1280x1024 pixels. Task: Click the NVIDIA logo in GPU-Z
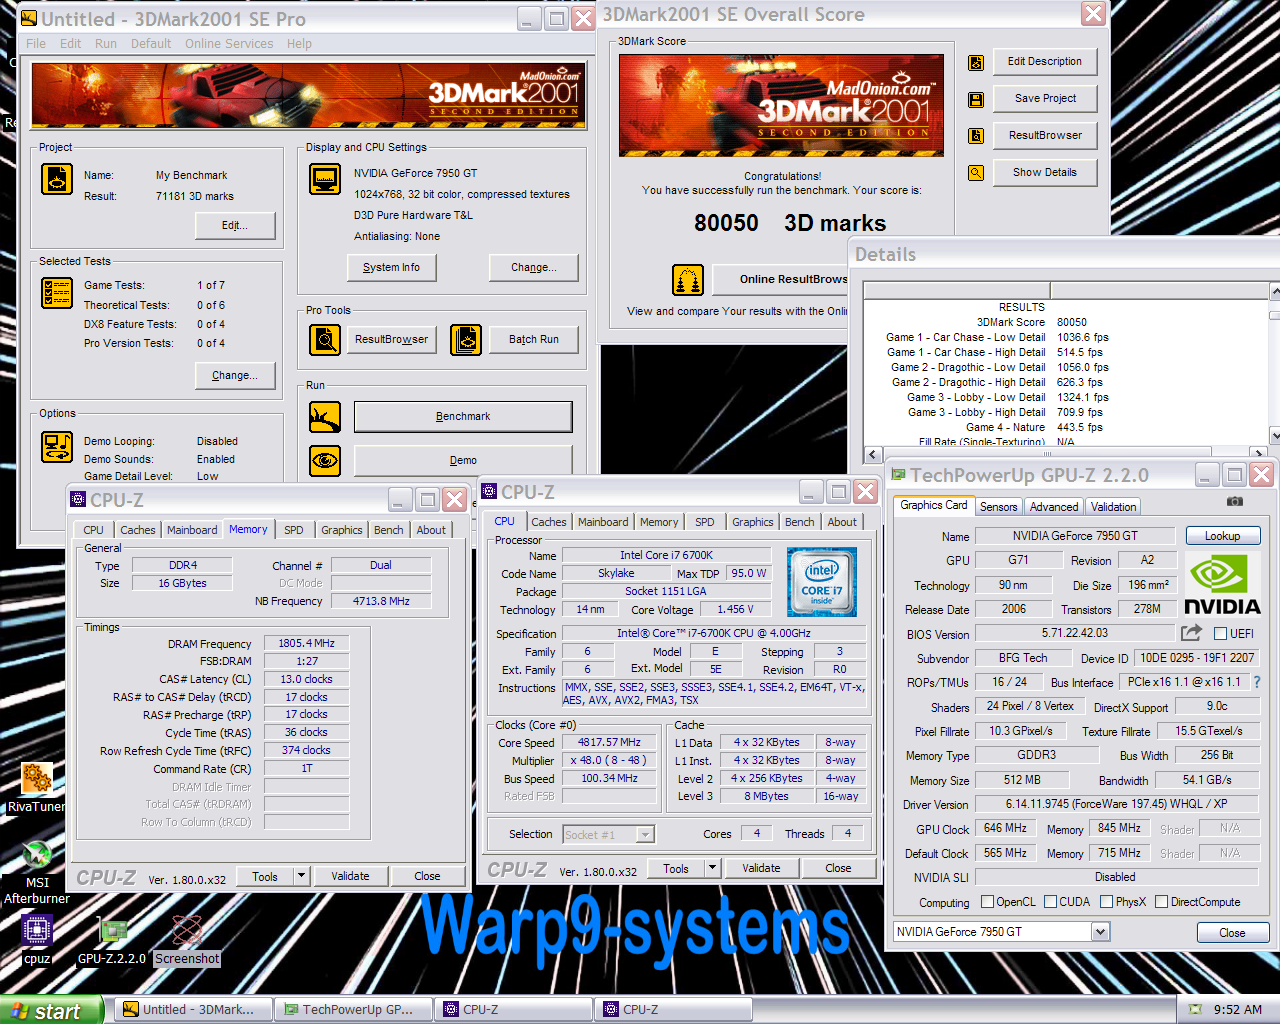[1222, 584]
